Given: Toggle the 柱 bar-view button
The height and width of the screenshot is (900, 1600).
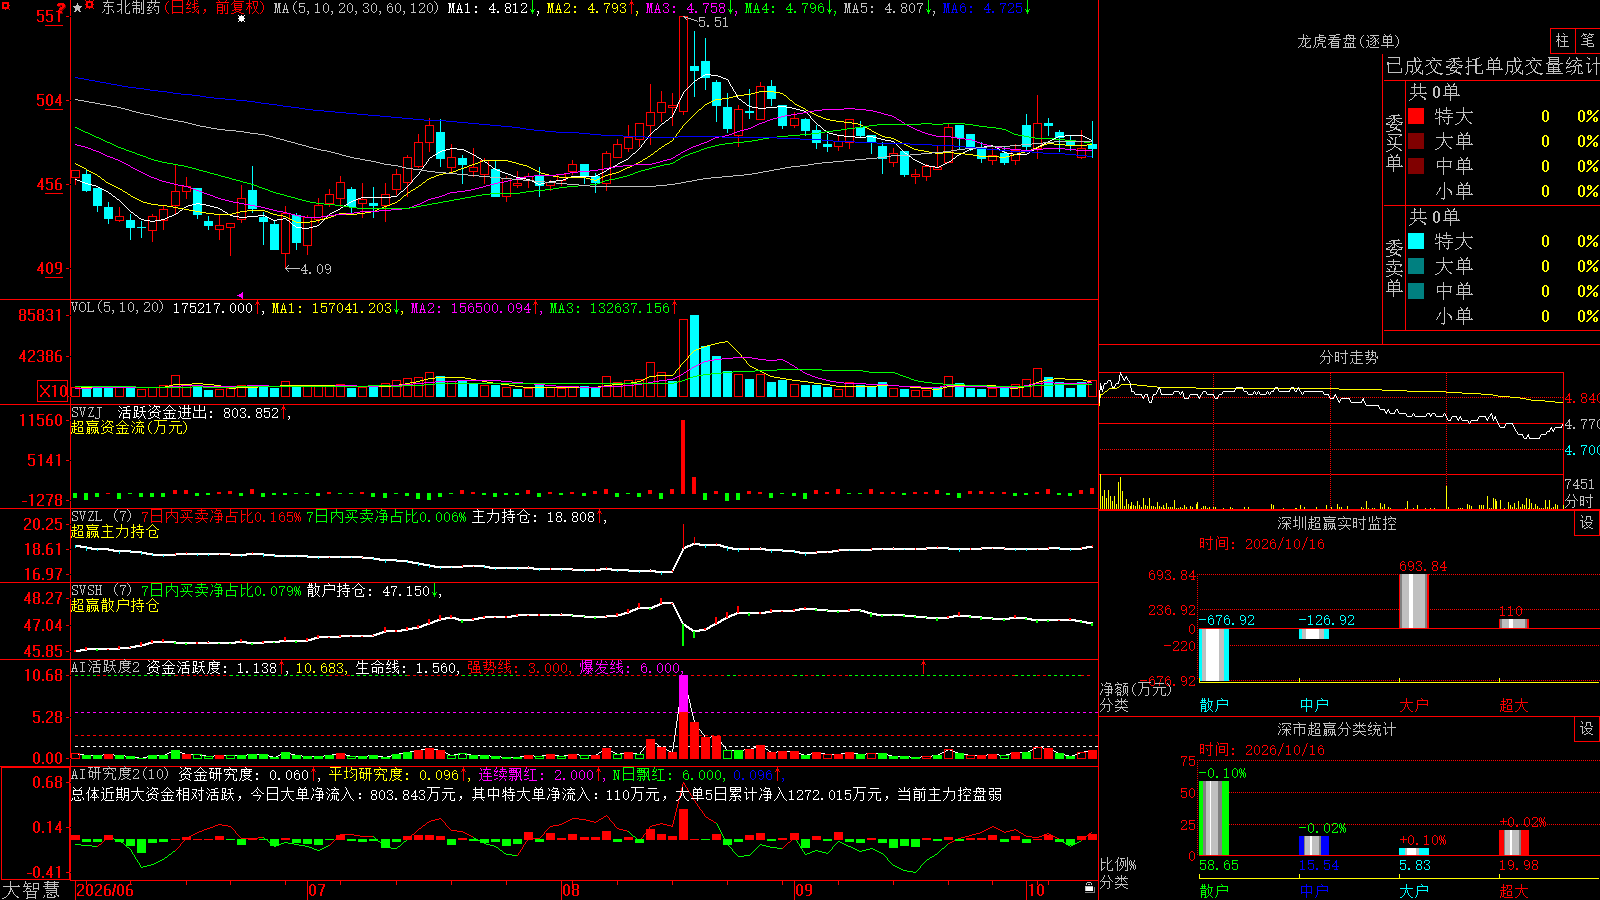Looking at the screenshot, I should 1562,40.
